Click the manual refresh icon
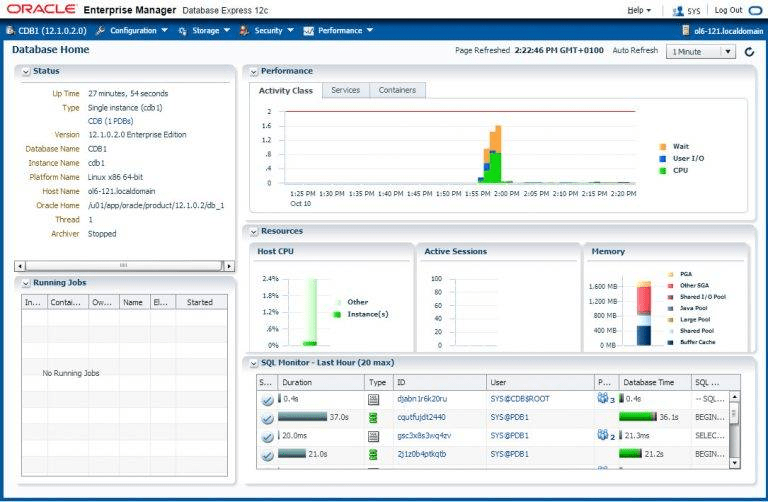Image resolution: width=768 pixels, height=502 pixels. (x=749, y=51)
